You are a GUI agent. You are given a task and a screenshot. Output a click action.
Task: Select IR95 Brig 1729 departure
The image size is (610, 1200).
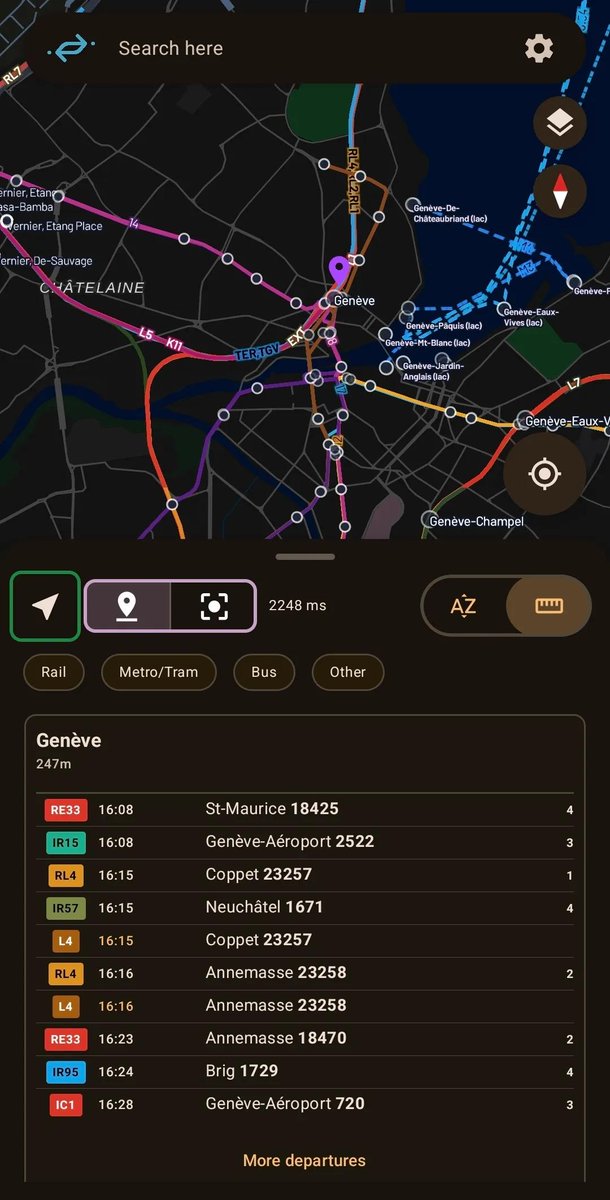(305, 1072)
